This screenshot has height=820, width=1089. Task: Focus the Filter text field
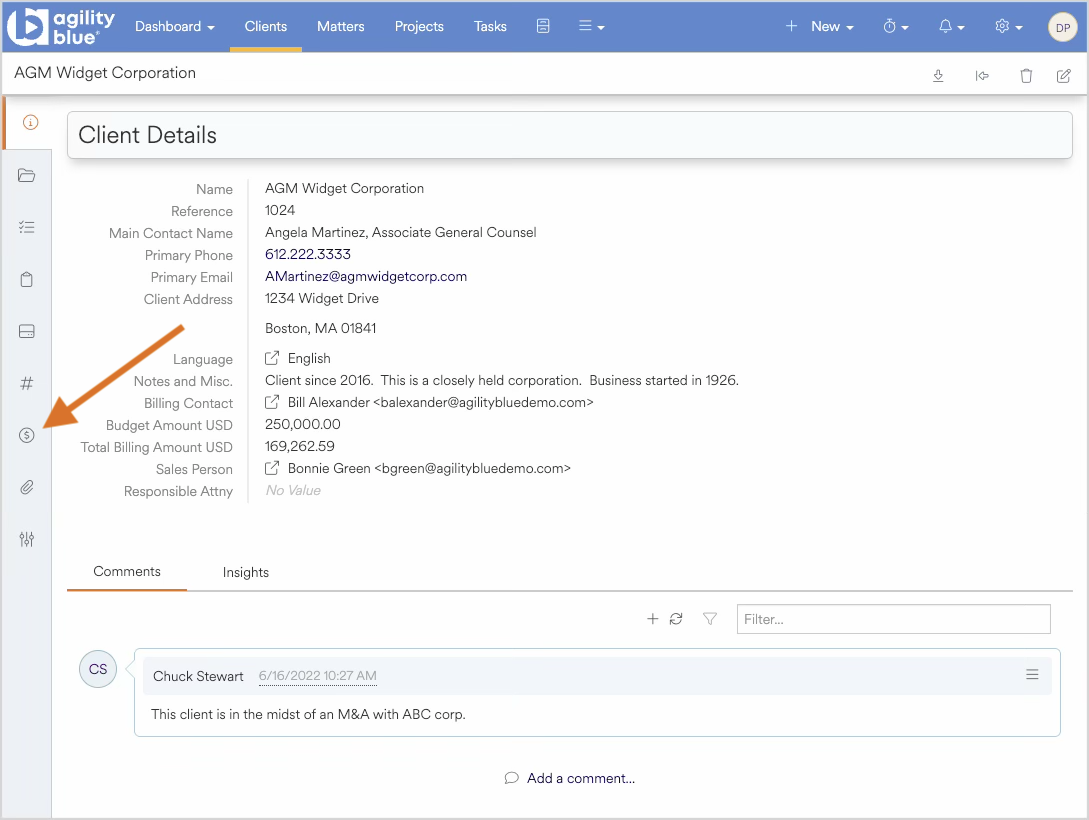click(893, 619)
